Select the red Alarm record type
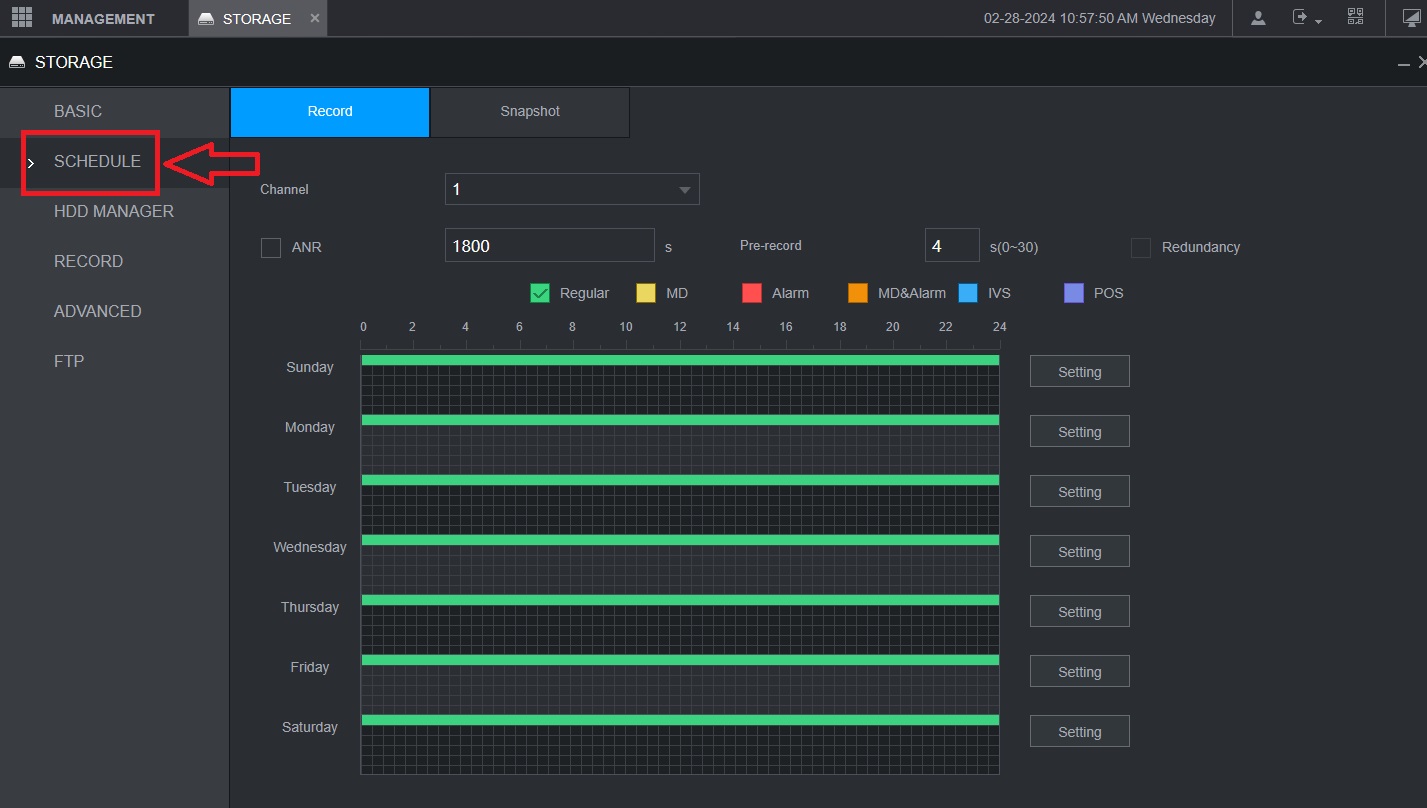Screen dimensions: 1427x808 pyautogui.click(x=752, y=293)
